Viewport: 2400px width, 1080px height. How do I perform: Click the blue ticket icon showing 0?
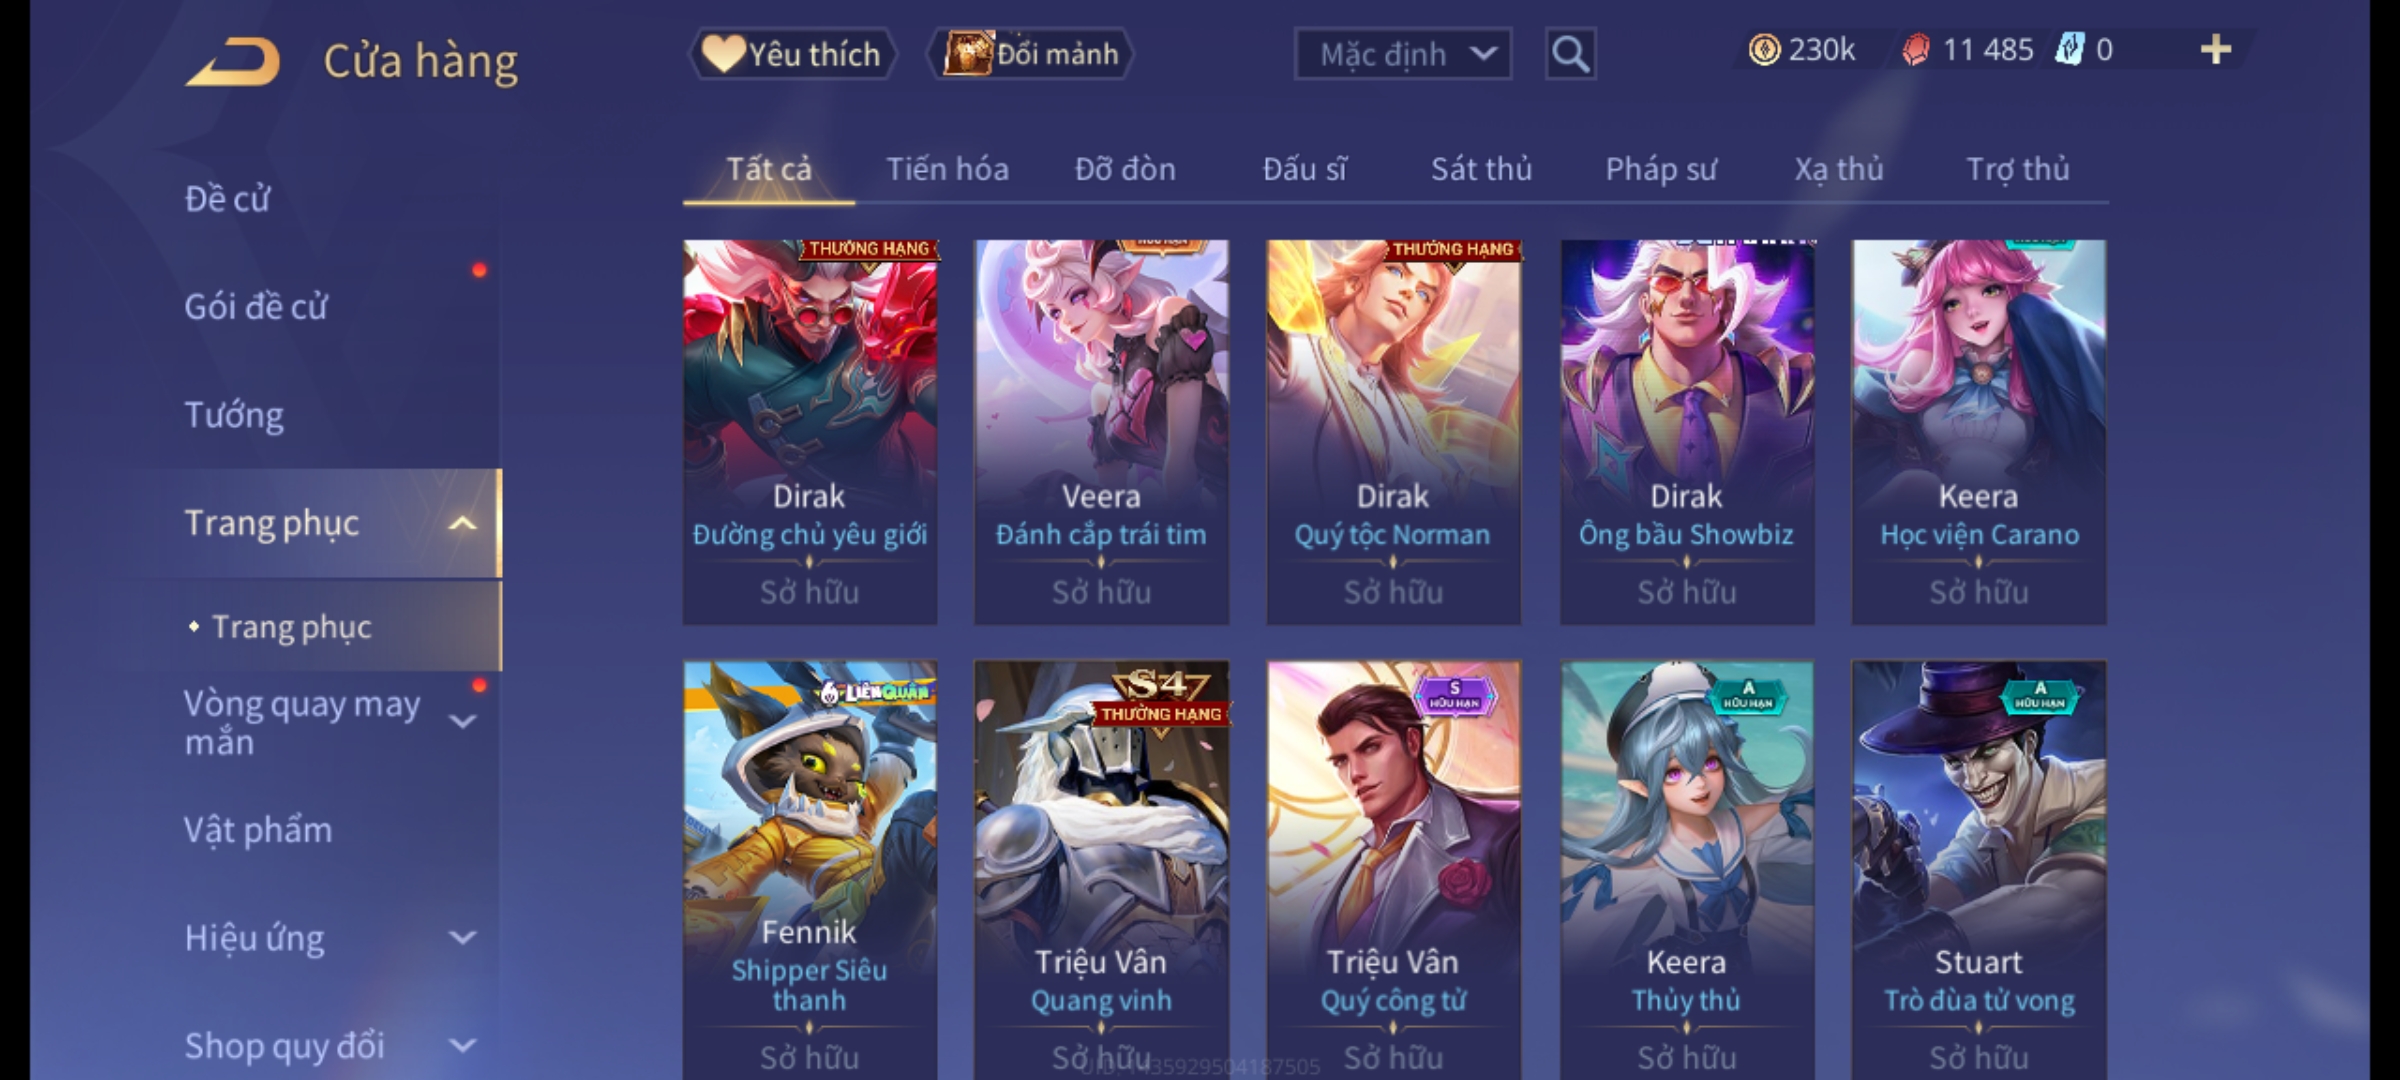coord(2069,50)
